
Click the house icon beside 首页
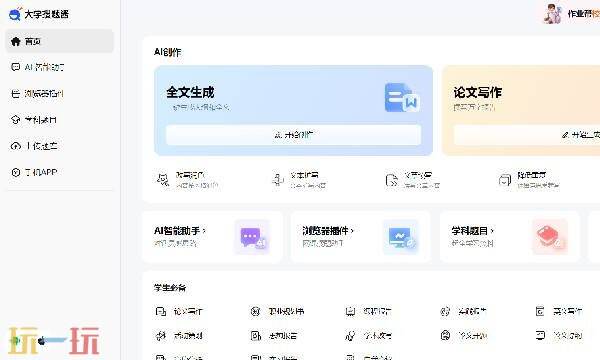15,41
